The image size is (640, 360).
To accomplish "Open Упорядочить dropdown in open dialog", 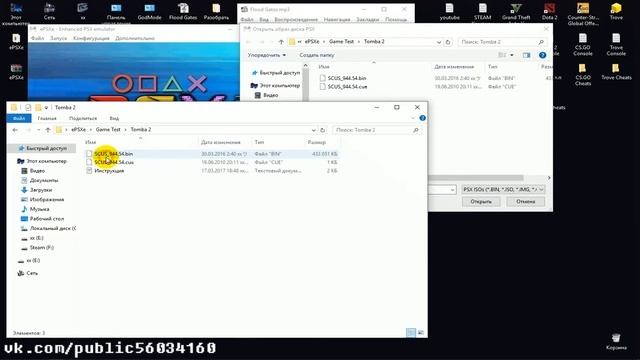I will [x=267, y=55].
